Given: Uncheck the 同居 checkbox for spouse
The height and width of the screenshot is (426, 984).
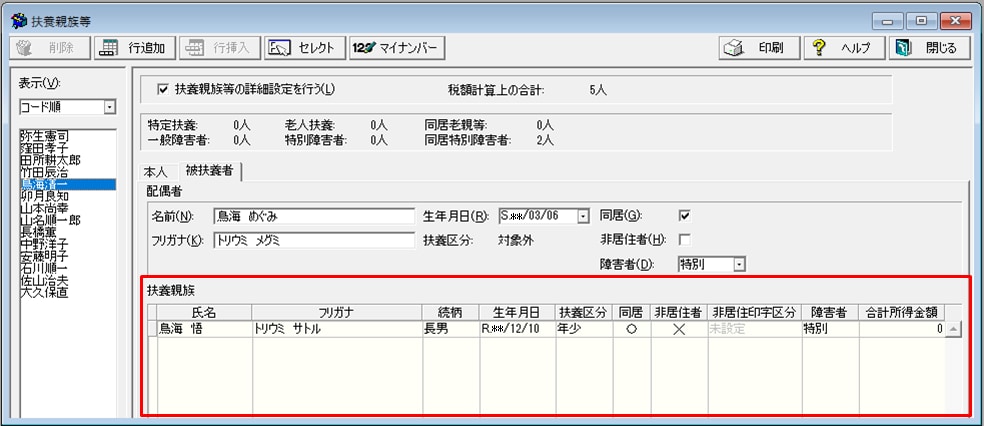Looking at the screenshot, I should [685, 215].
